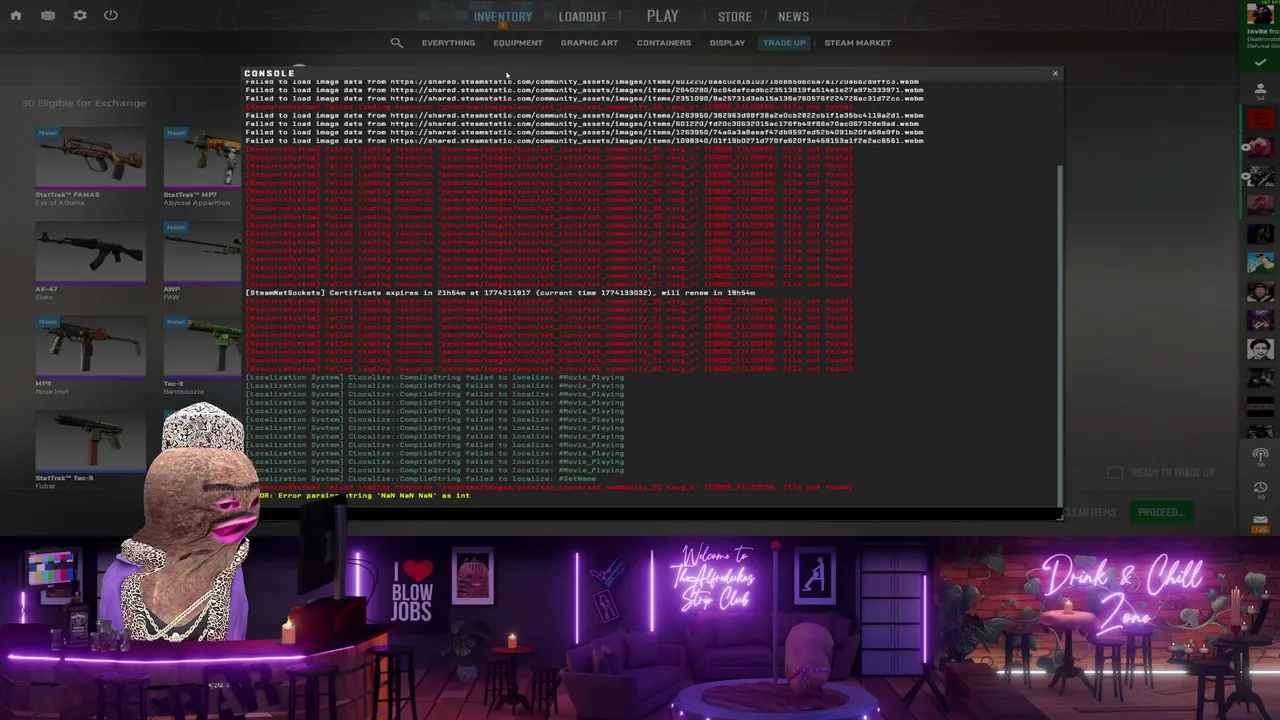
Task: Click the power quit icon
Action: click(x=111, y=15)
